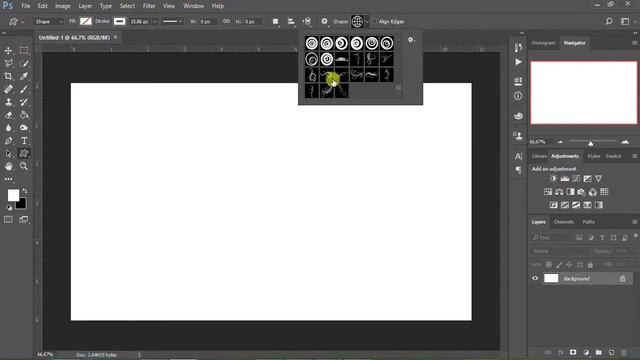
Task: Change the screen mode
Action: (x=24, y=220)
